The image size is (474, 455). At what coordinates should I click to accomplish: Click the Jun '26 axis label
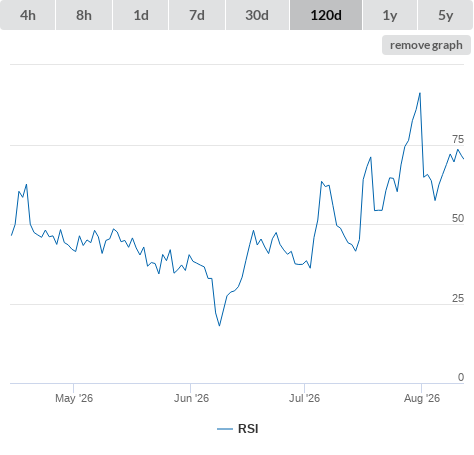[191, 398]
